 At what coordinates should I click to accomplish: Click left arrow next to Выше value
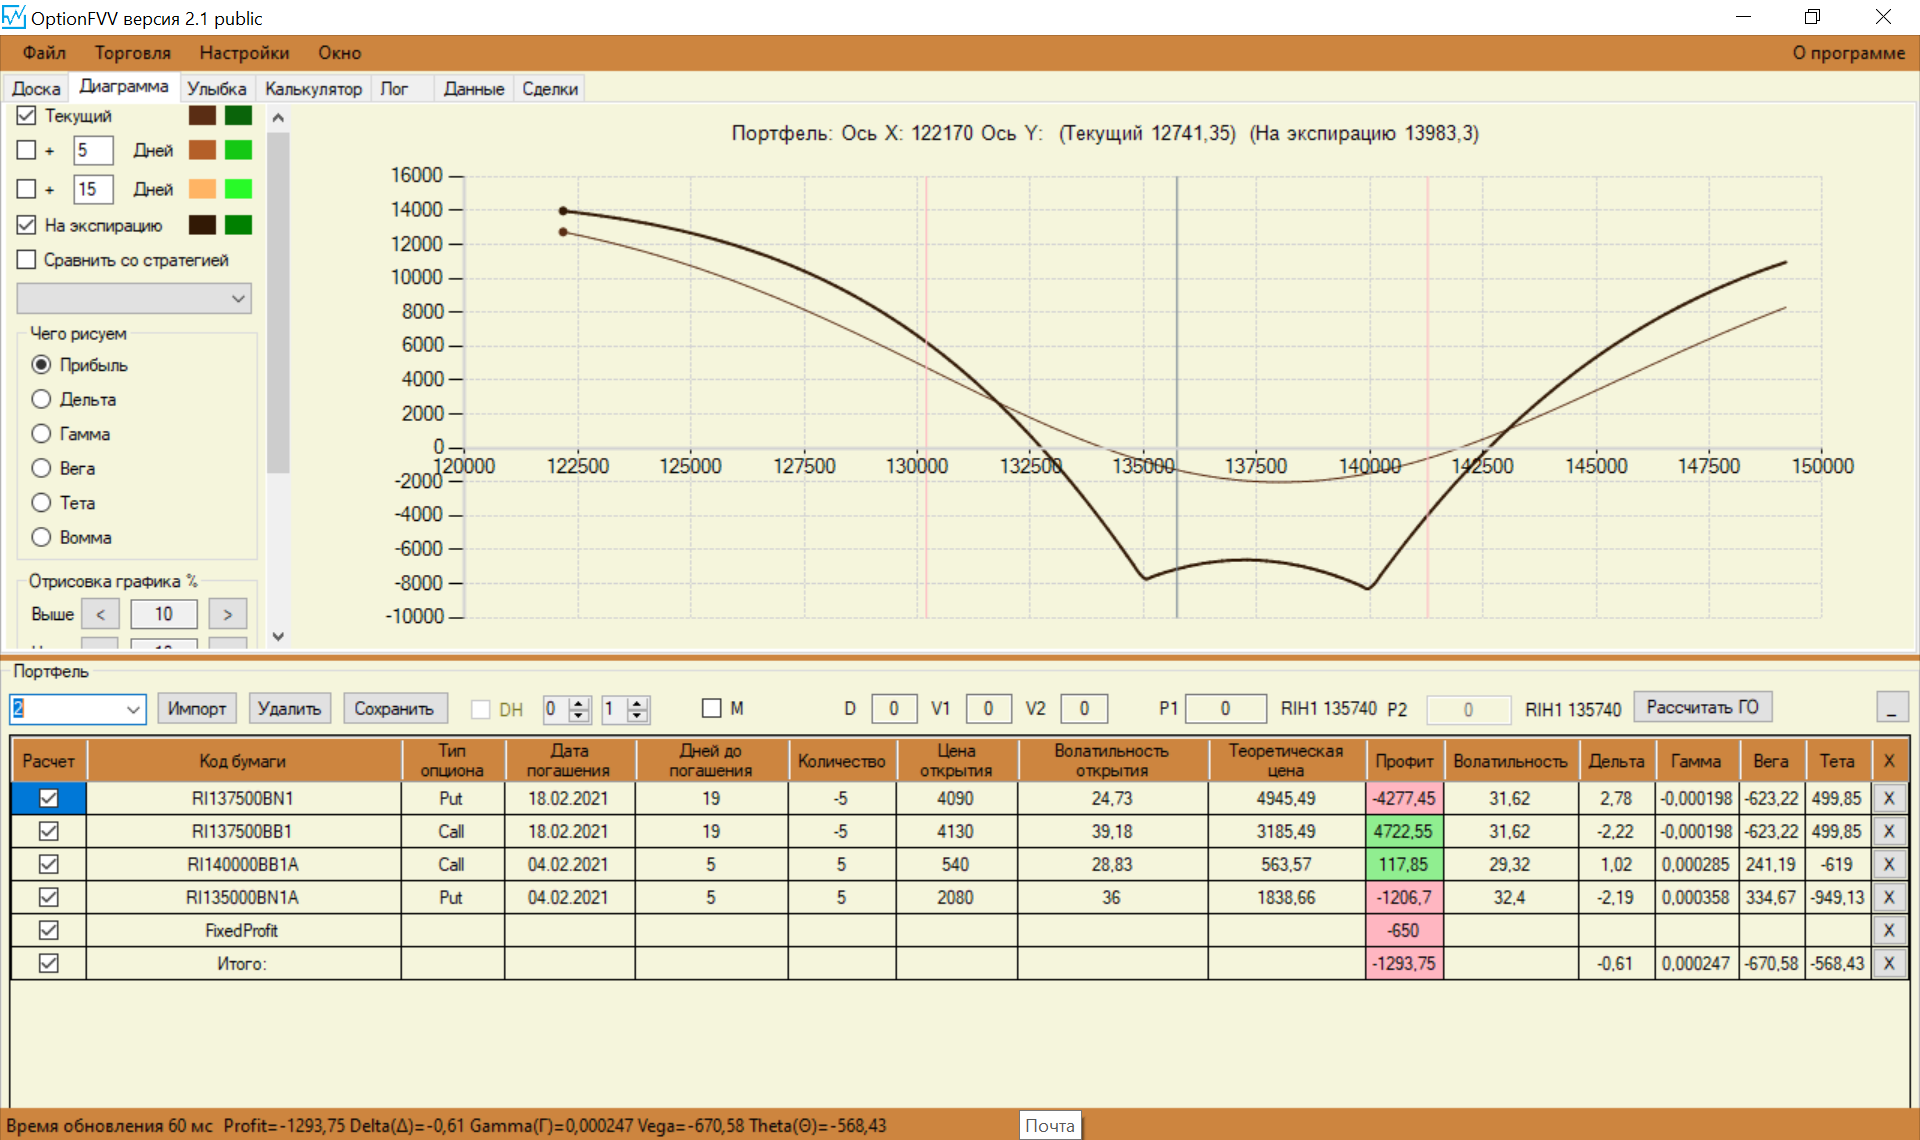[x=100, y=614]
